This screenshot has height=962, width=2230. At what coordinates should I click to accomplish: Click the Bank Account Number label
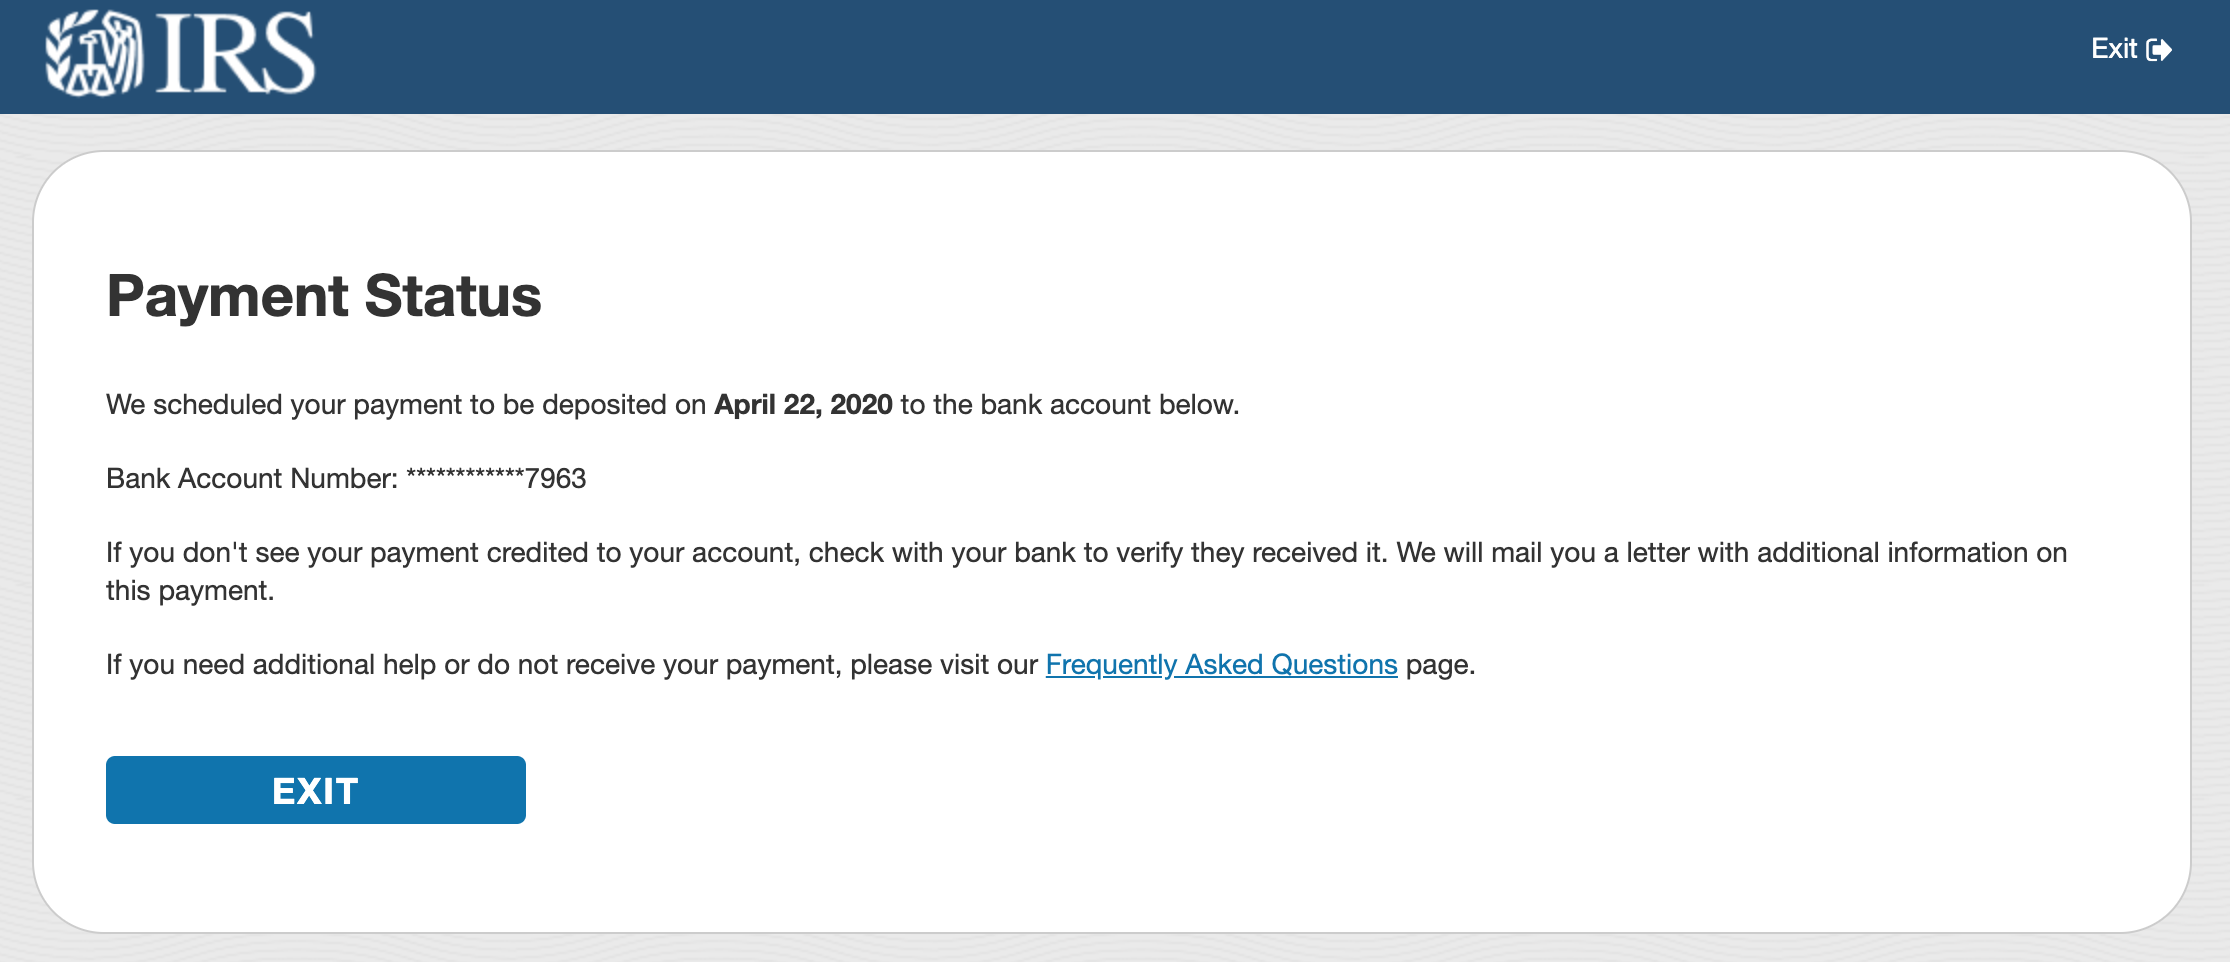click(252, 479)
